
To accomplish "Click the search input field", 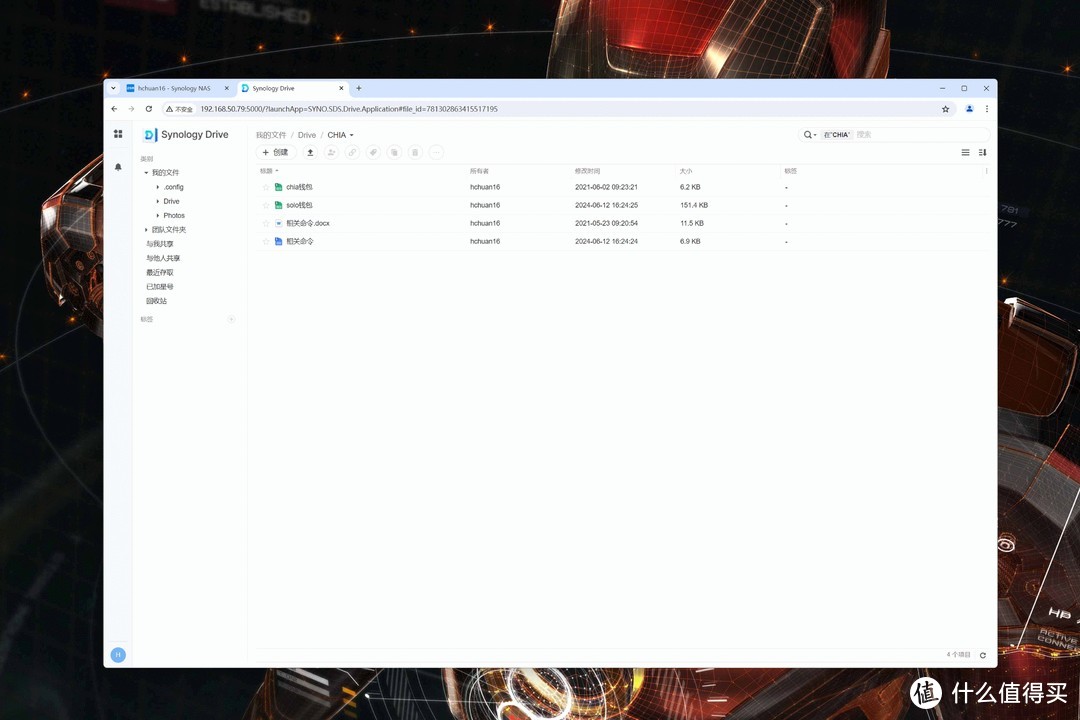I will pyautogui.click(x=920, y=134).
